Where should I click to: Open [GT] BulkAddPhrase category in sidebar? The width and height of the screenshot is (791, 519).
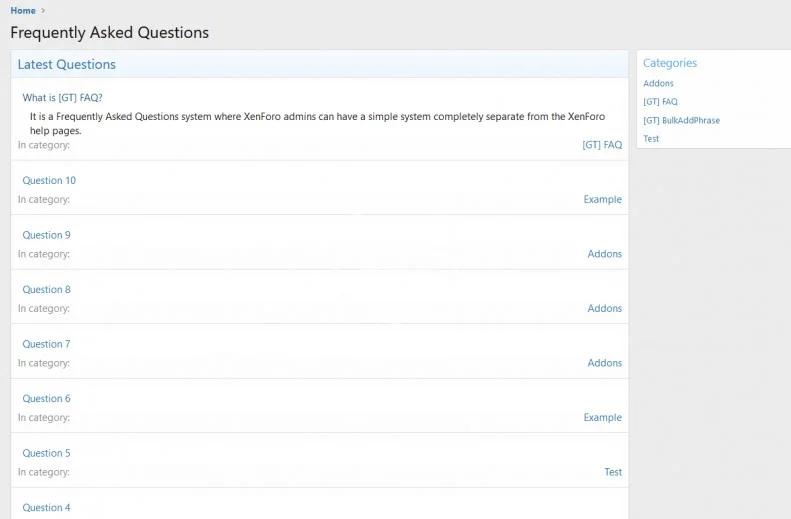click(681, 120)
